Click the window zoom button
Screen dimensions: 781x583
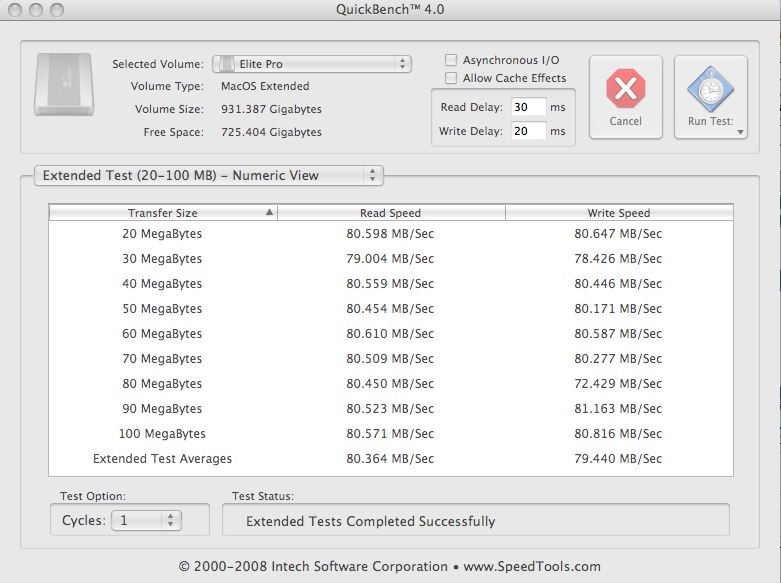[57, 9]
